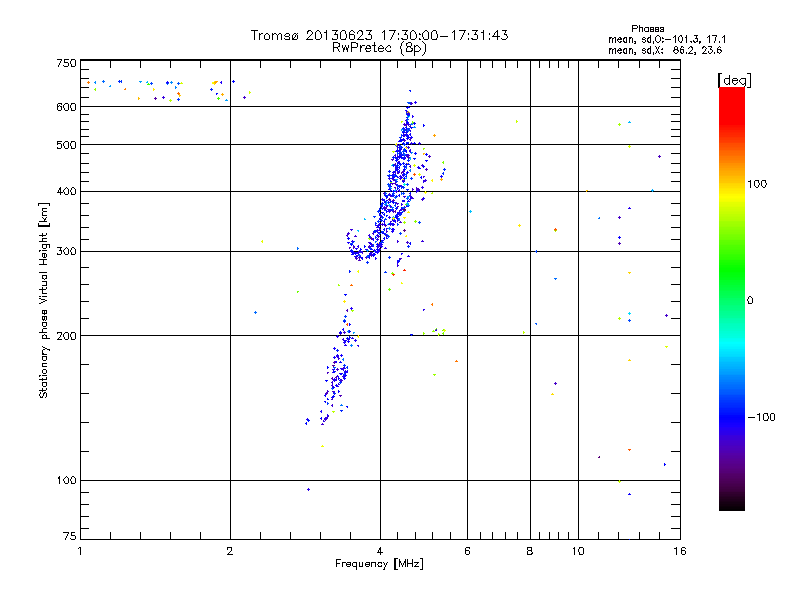Image resolution: width=800 pixels, height=600 pixels.
Task: Click the phase colorbar gradient
Action: [732, 298]
